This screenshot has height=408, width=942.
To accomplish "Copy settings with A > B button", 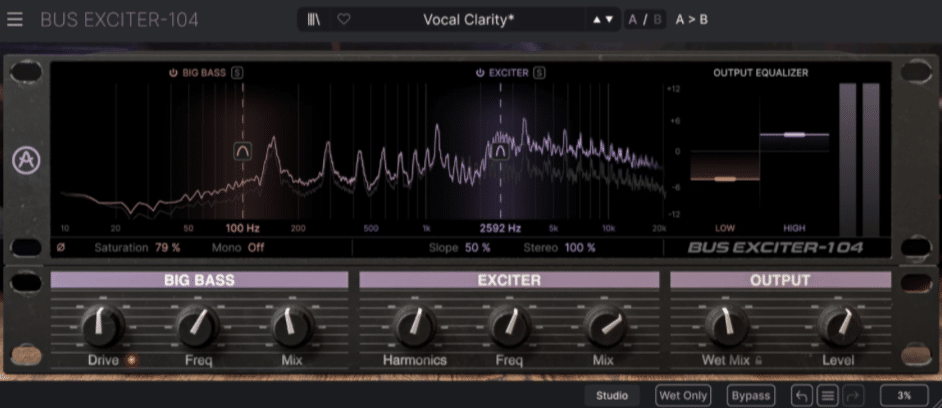I will coord(691,19).
